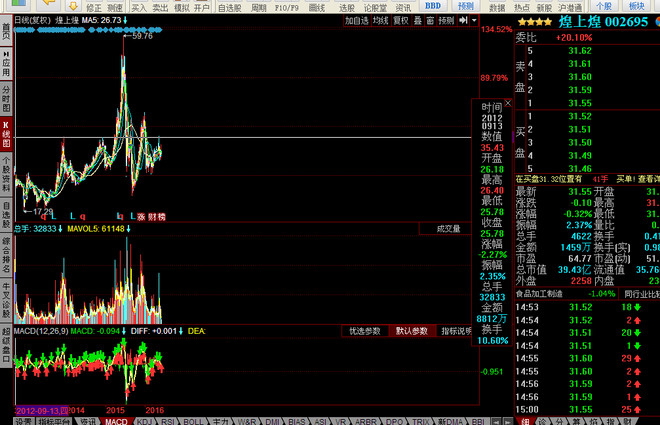Toggle 均线 moving averages display
Viewport: 660px width, 425px height.
(381, 20)
